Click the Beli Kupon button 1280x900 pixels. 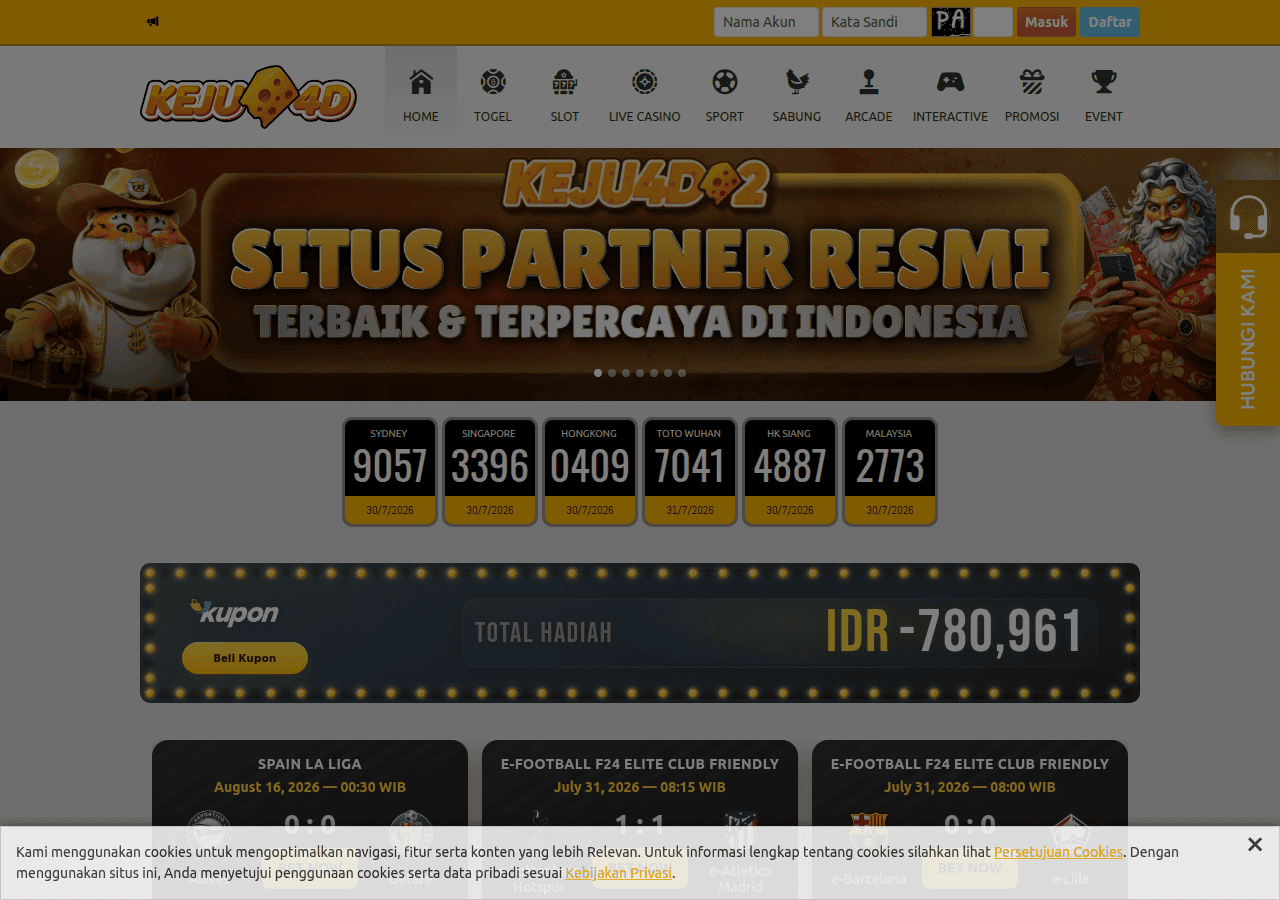point(245,658)
